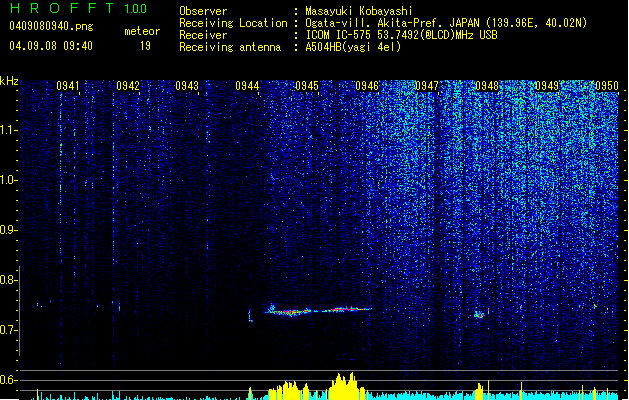Click the 1.1 kHz axis label
The image size is (629, 400).
click(x=8, y=130)
